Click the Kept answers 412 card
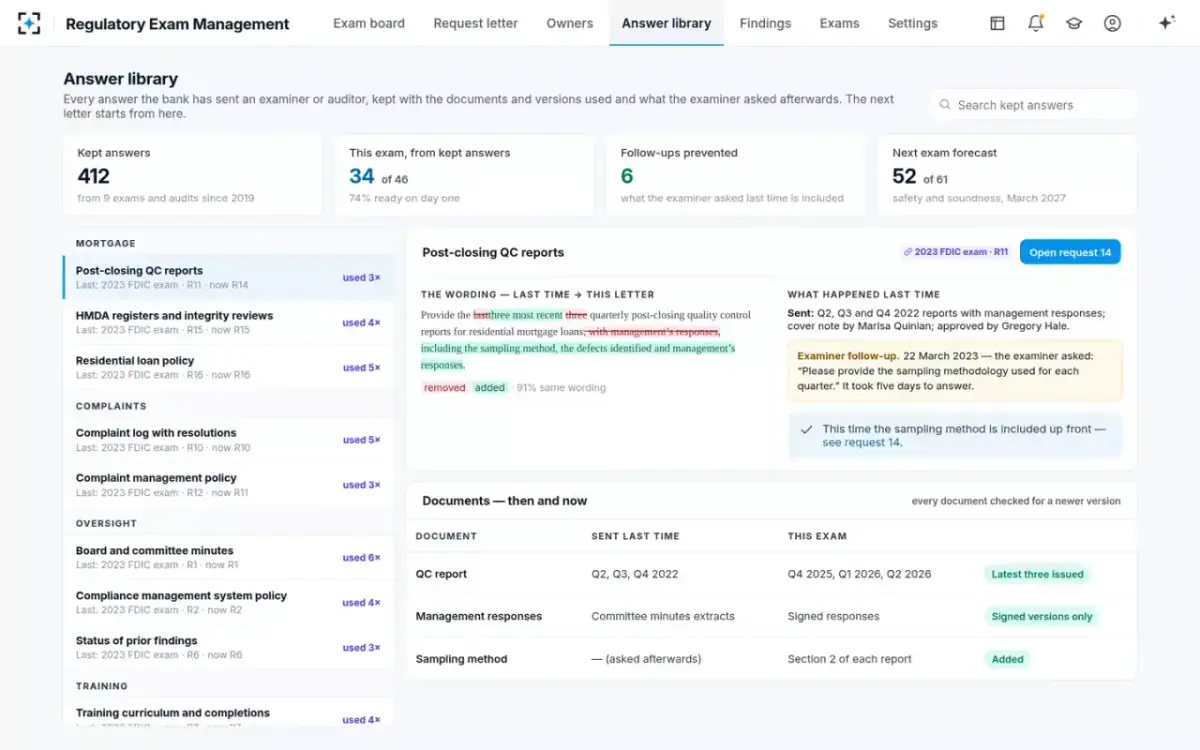 (193, 175)
